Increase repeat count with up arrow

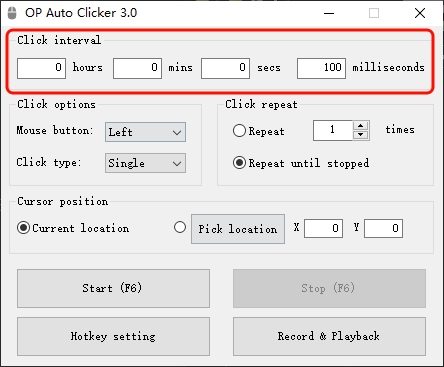click(360, 126)
